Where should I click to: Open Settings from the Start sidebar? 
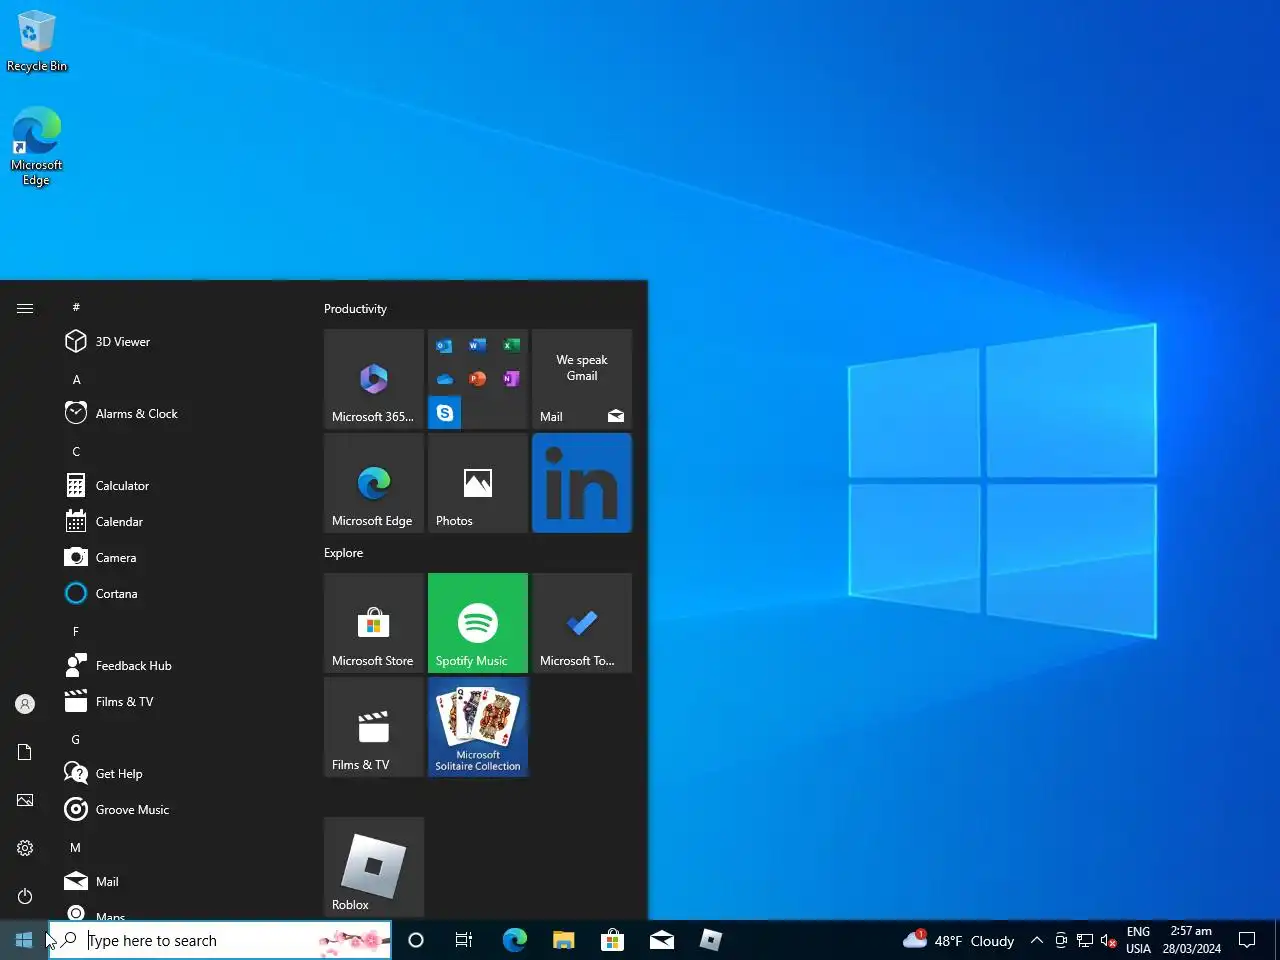[25, 848]
